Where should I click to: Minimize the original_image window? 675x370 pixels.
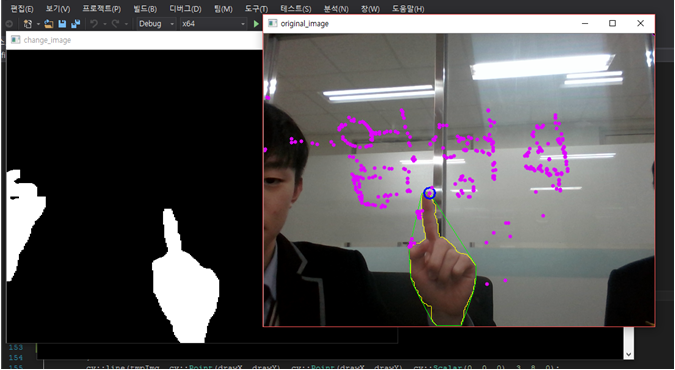tap(585, 23)
